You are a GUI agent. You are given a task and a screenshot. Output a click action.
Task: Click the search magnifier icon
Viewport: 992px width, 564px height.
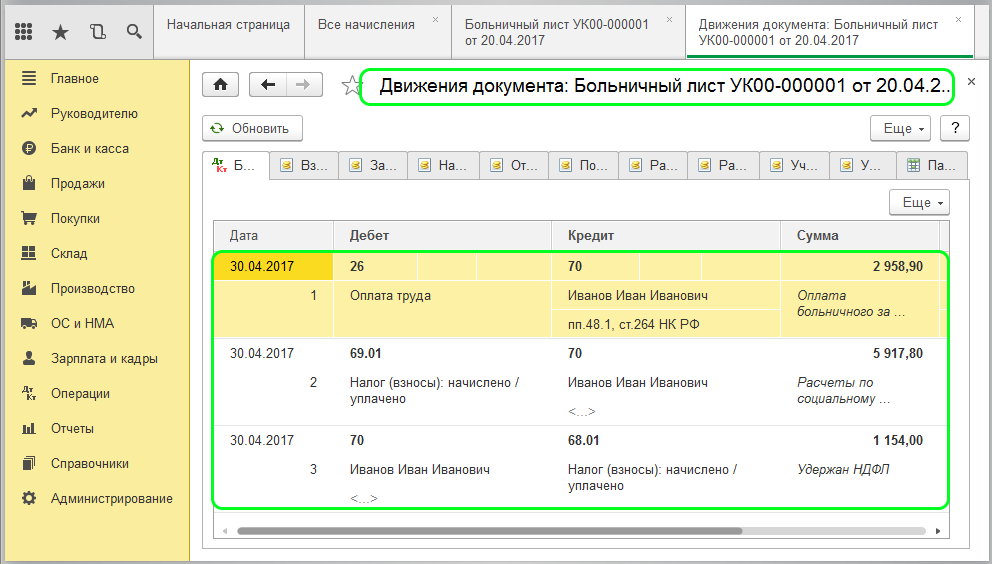(133, 32)
